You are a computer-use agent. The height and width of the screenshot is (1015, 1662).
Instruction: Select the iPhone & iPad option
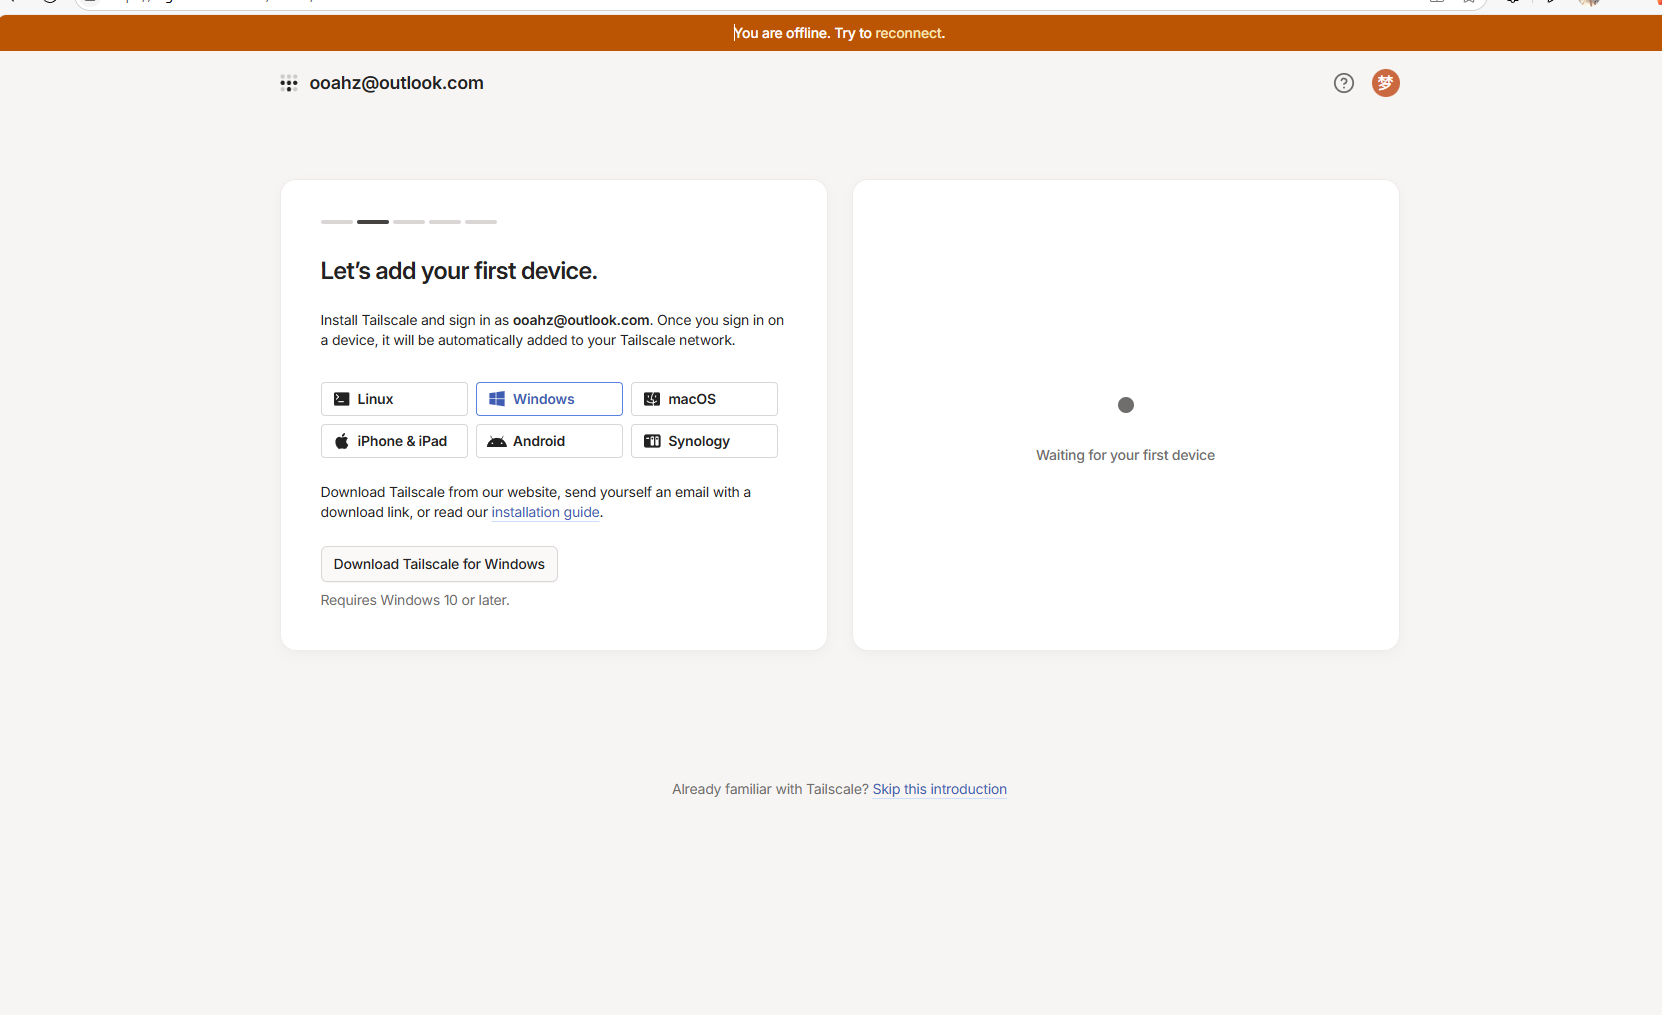pos(394,441)
